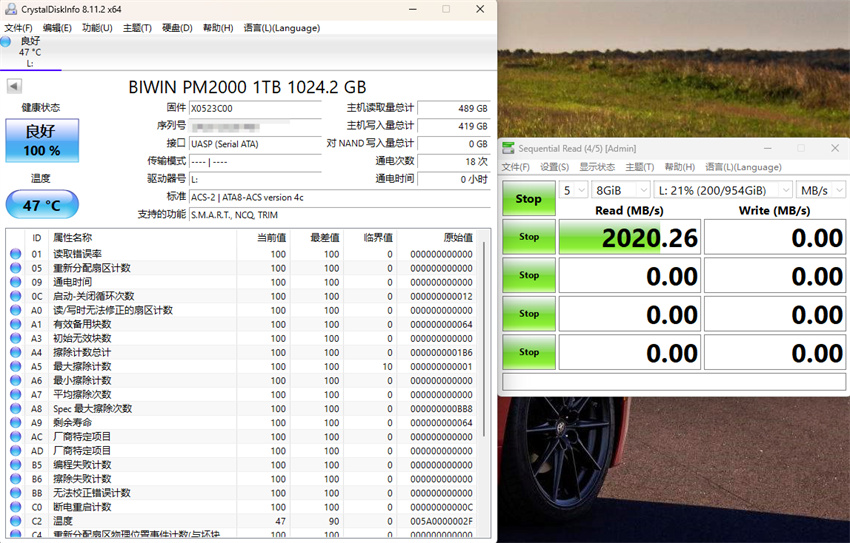
Task: Click the status orb for attribute A5
Action: pyautogui.click(x=16, y=366)
